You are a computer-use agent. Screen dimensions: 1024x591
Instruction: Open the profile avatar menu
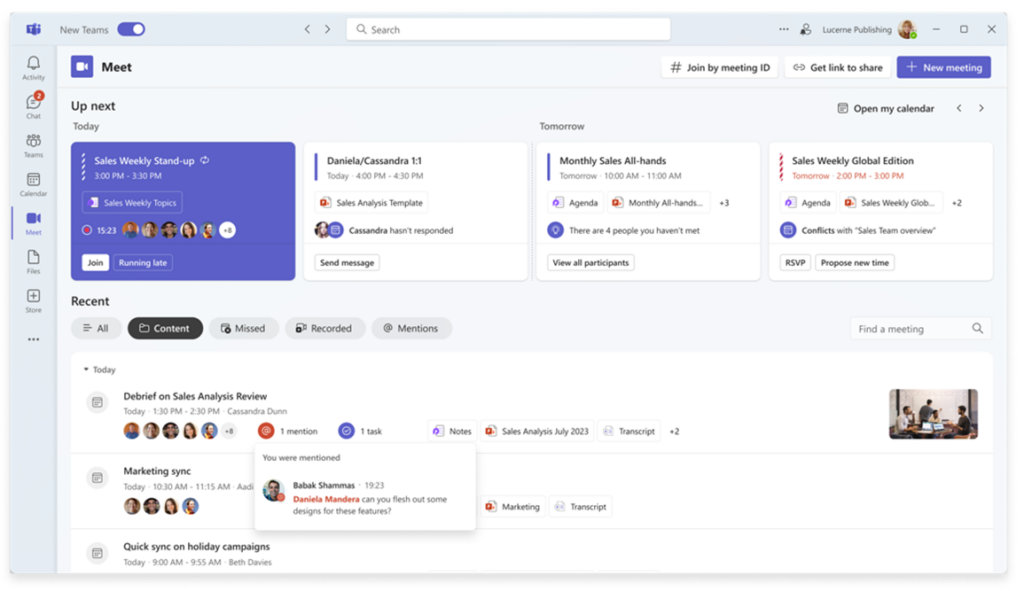907,29
